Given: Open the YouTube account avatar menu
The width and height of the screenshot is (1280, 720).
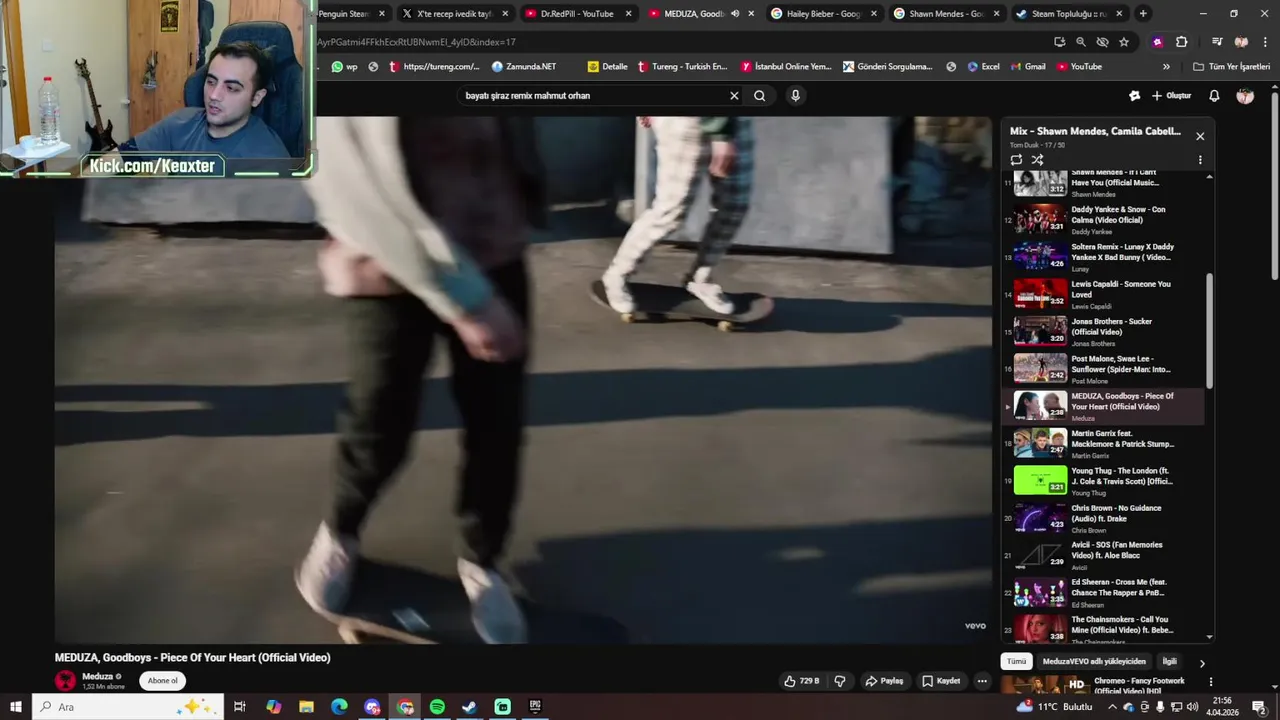Looking at the screenshot, I should click(x=1245, y=96).
